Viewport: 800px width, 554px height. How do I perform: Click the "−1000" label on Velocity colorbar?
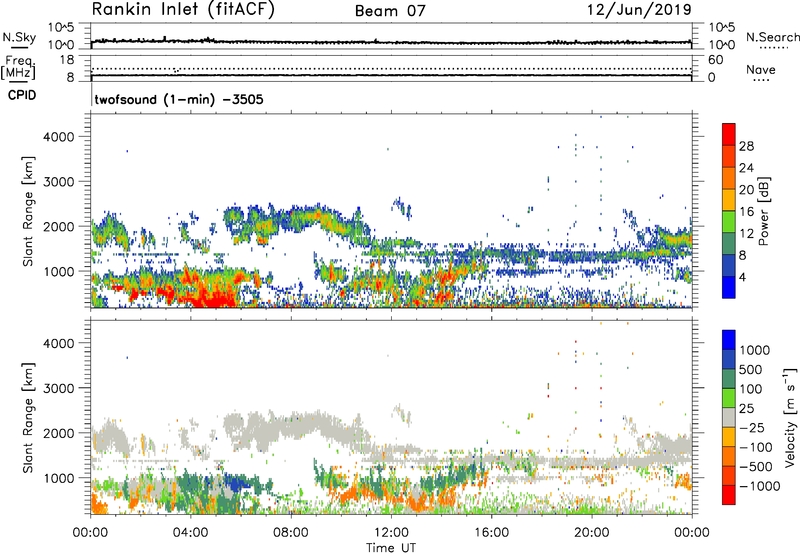click(760, 486)
